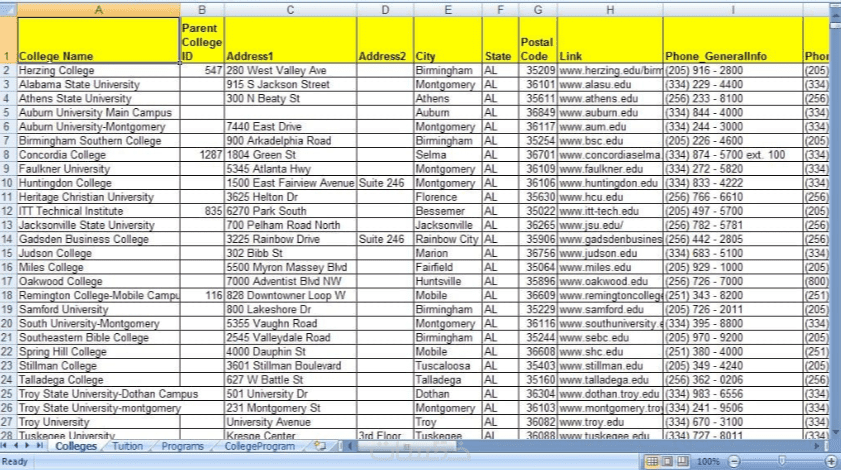
Task: Select row 5 header
Action: coord(8,113)
